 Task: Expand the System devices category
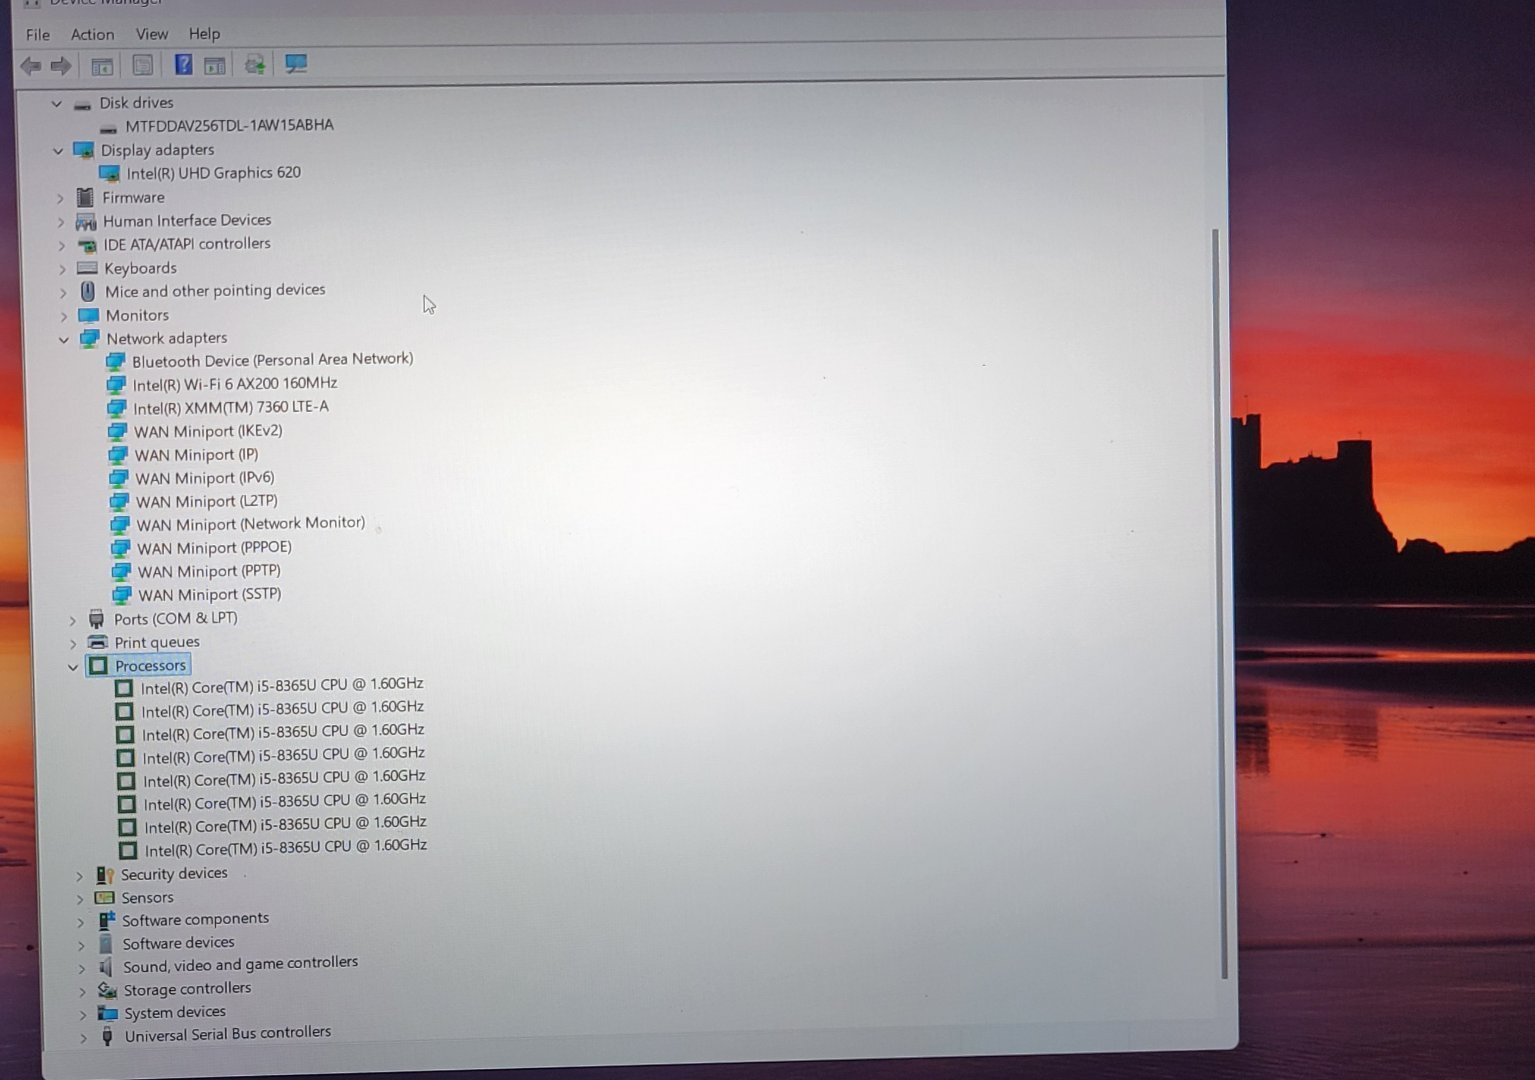[x=83, y=1015]
